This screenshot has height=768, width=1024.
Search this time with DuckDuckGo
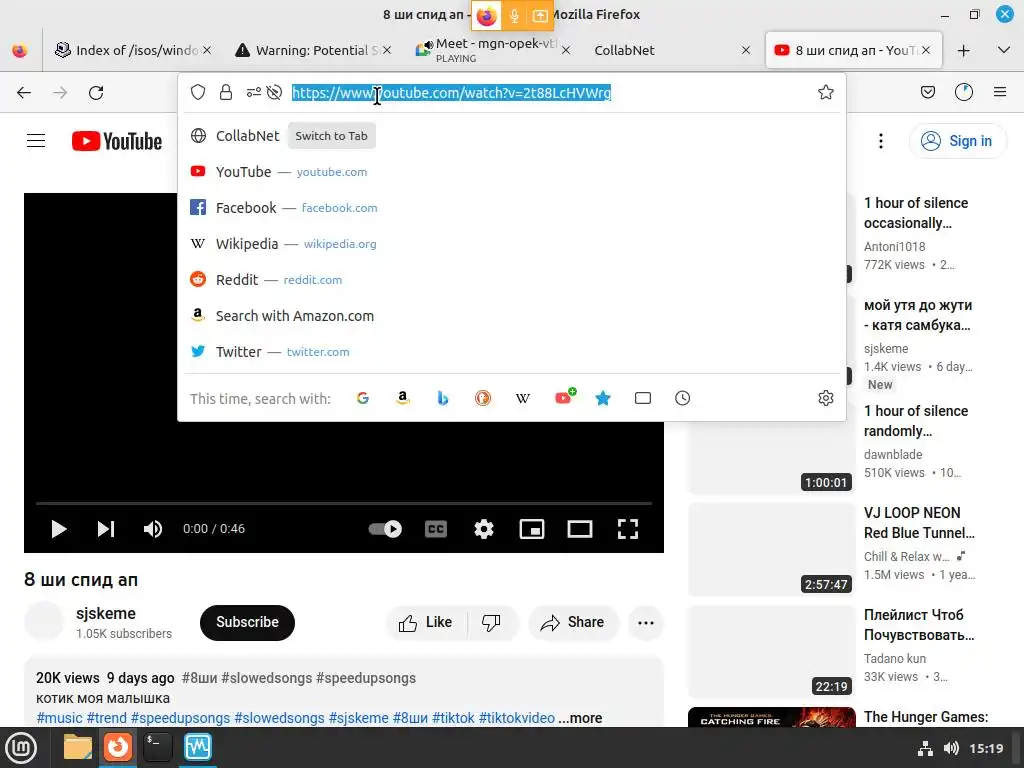(483, 398)
